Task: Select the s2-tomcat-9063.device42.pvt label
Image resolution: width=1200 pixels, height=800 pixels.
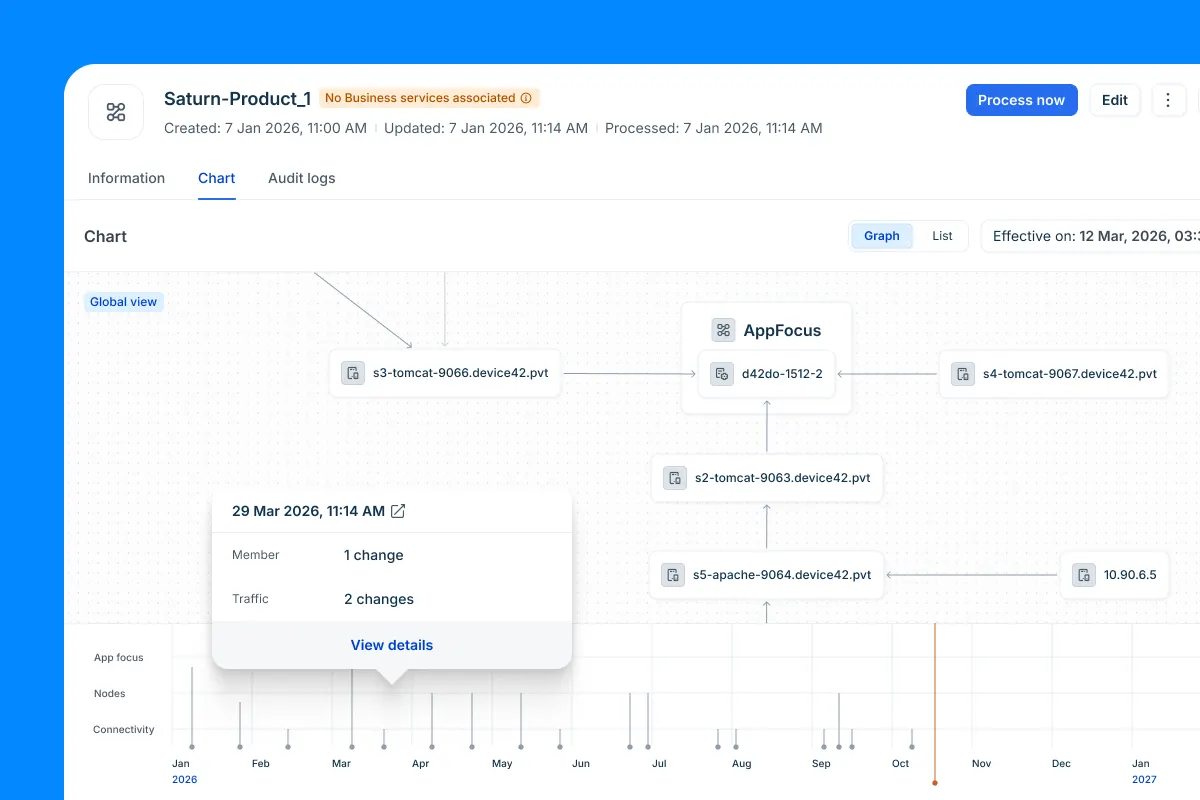Action: click(783, 478)
